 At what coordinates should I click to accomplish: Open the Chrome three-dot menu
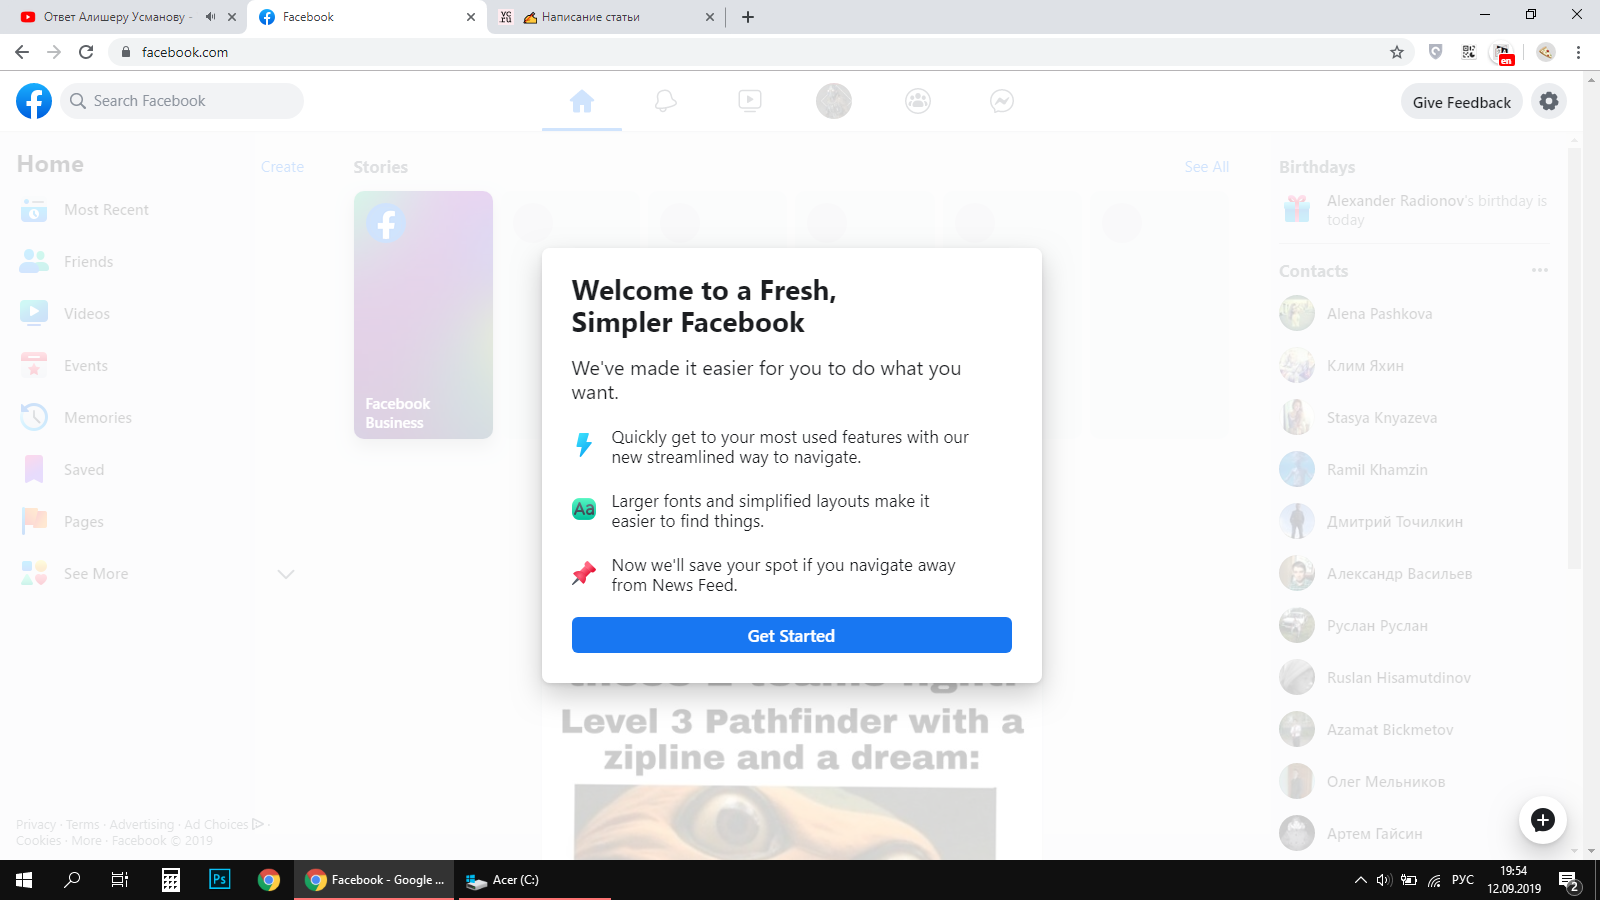click(x=1579, y=52)
